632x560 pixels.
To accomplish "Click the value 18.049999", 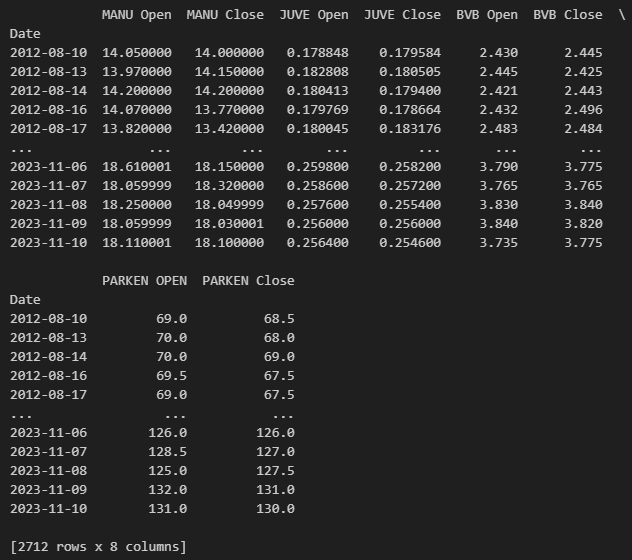I will pyautogui.click(x=229, y=204).
